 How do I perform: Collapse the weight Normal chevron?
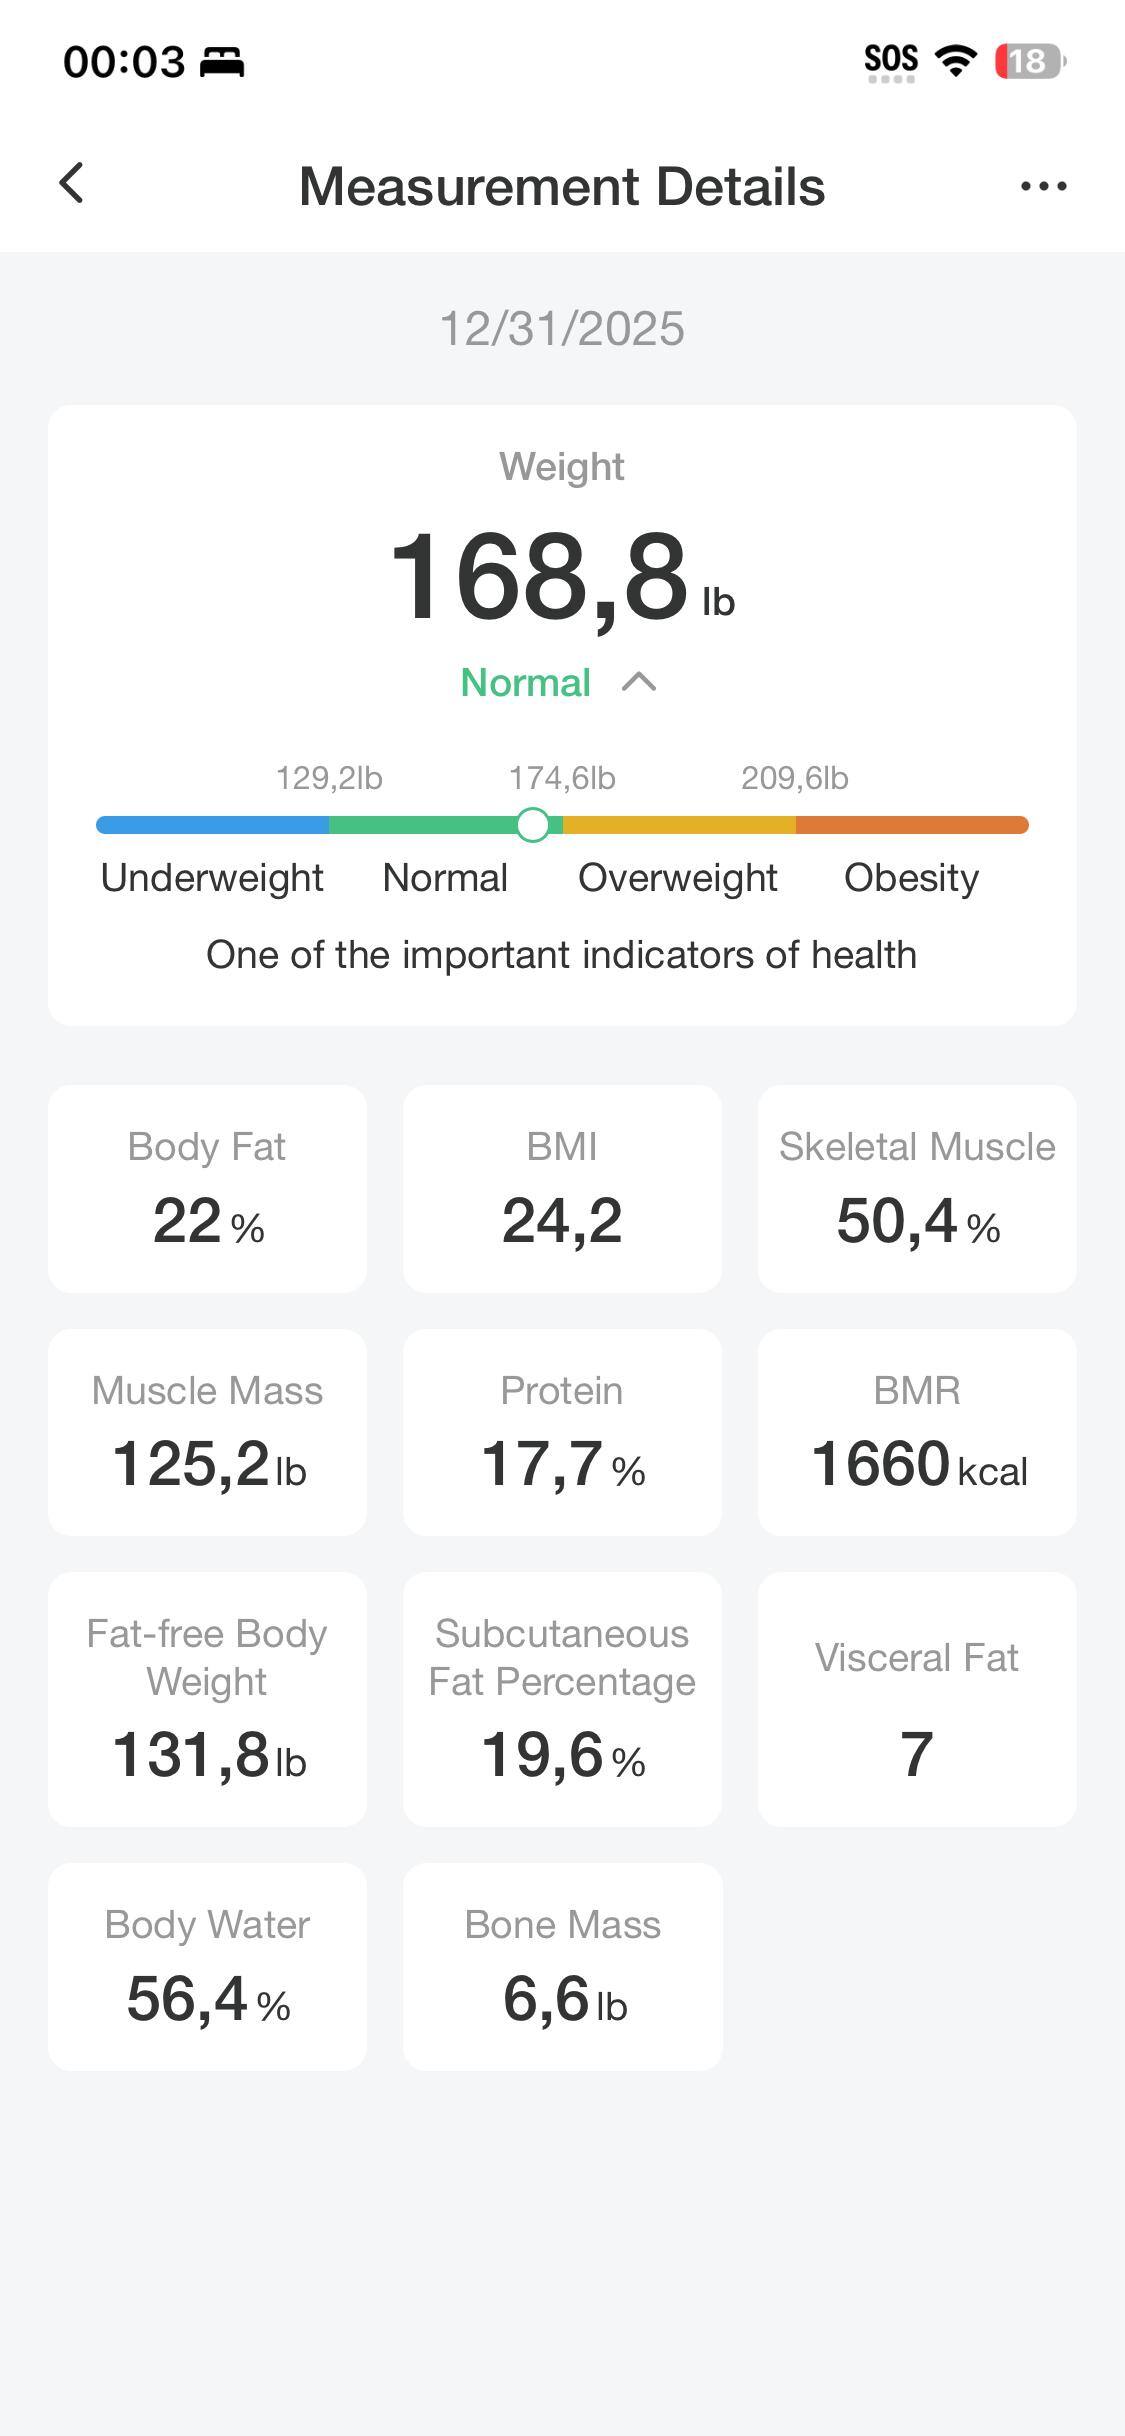click(639, 682)
